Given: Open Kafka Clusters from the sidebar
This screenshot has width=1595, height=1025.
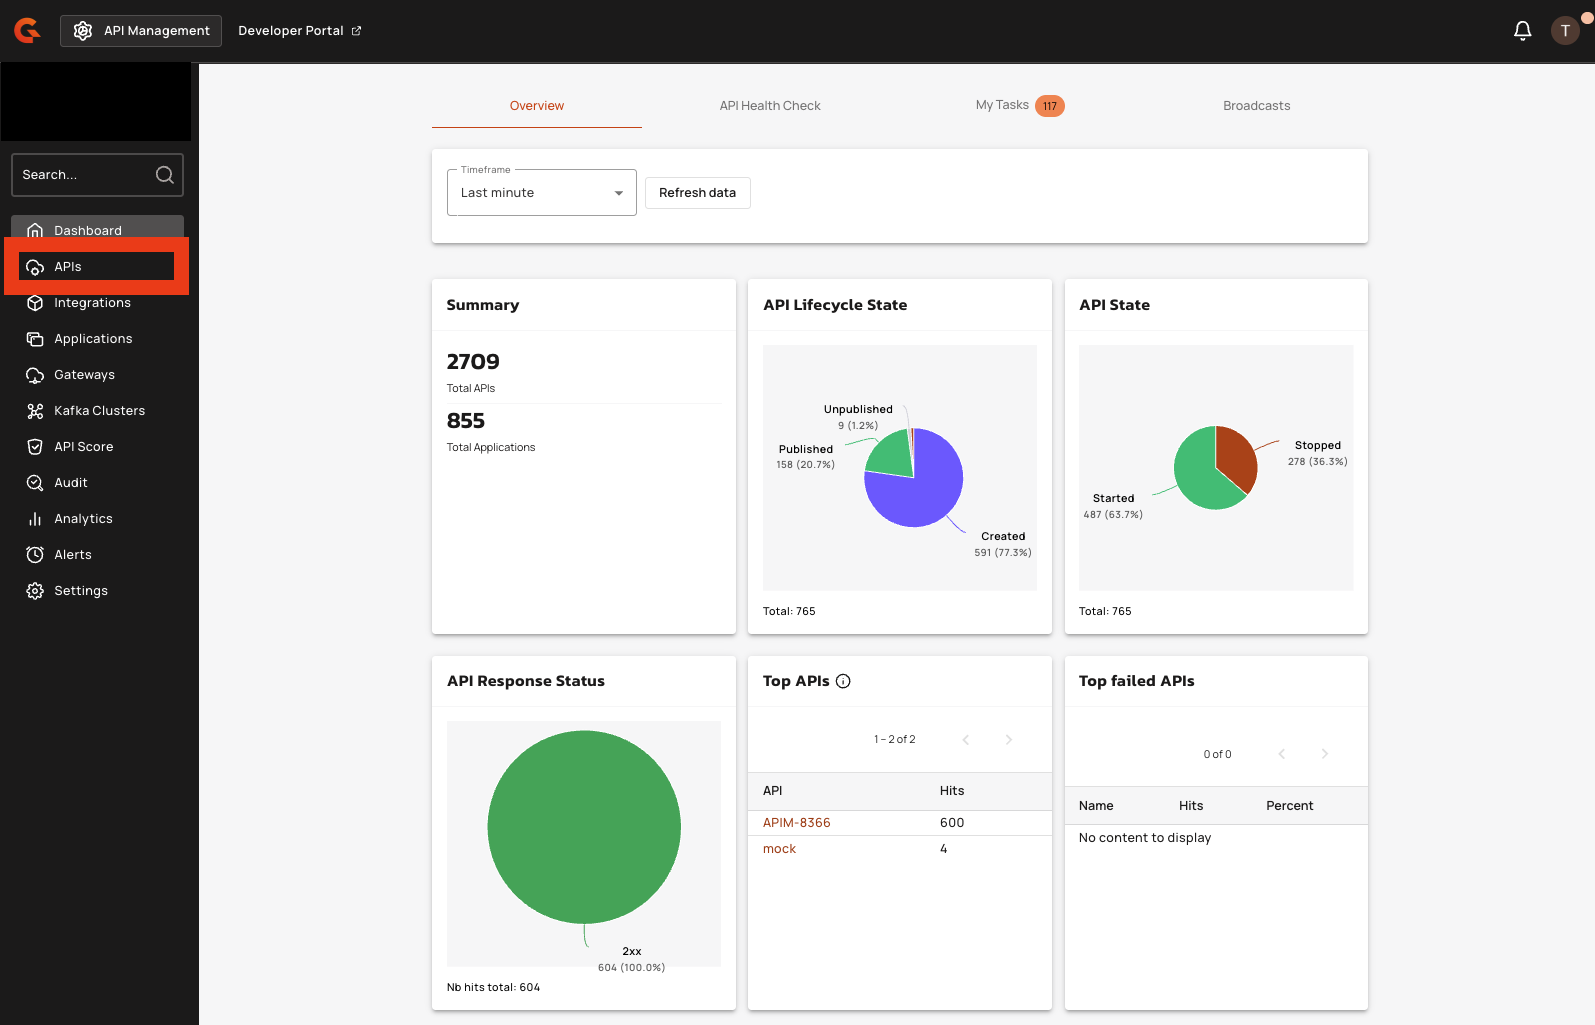Looking at the screenshot, I should (x=99, y=411).
